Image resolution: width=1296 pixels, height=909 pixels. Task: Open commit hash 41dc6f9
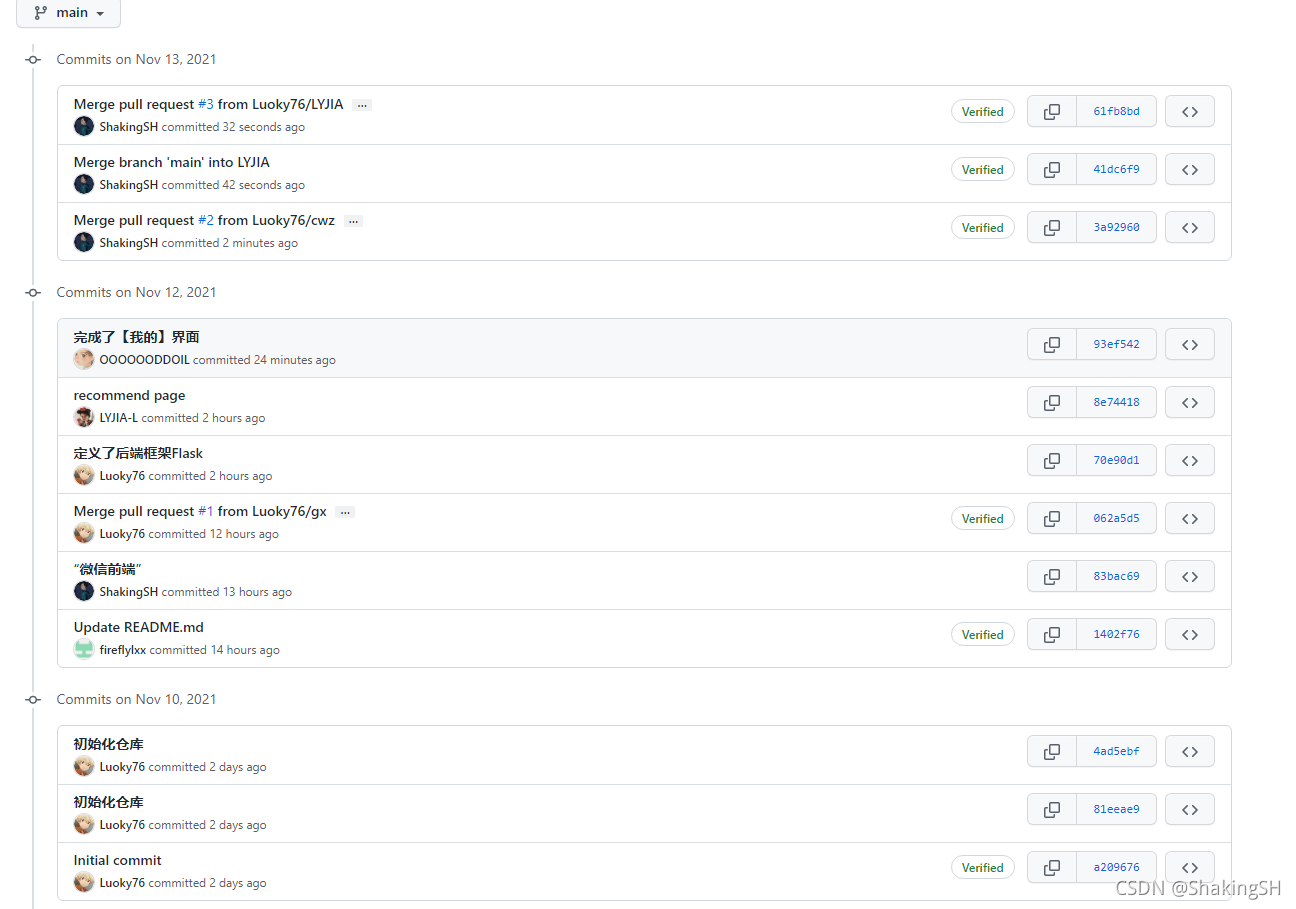click(1116, 170)
